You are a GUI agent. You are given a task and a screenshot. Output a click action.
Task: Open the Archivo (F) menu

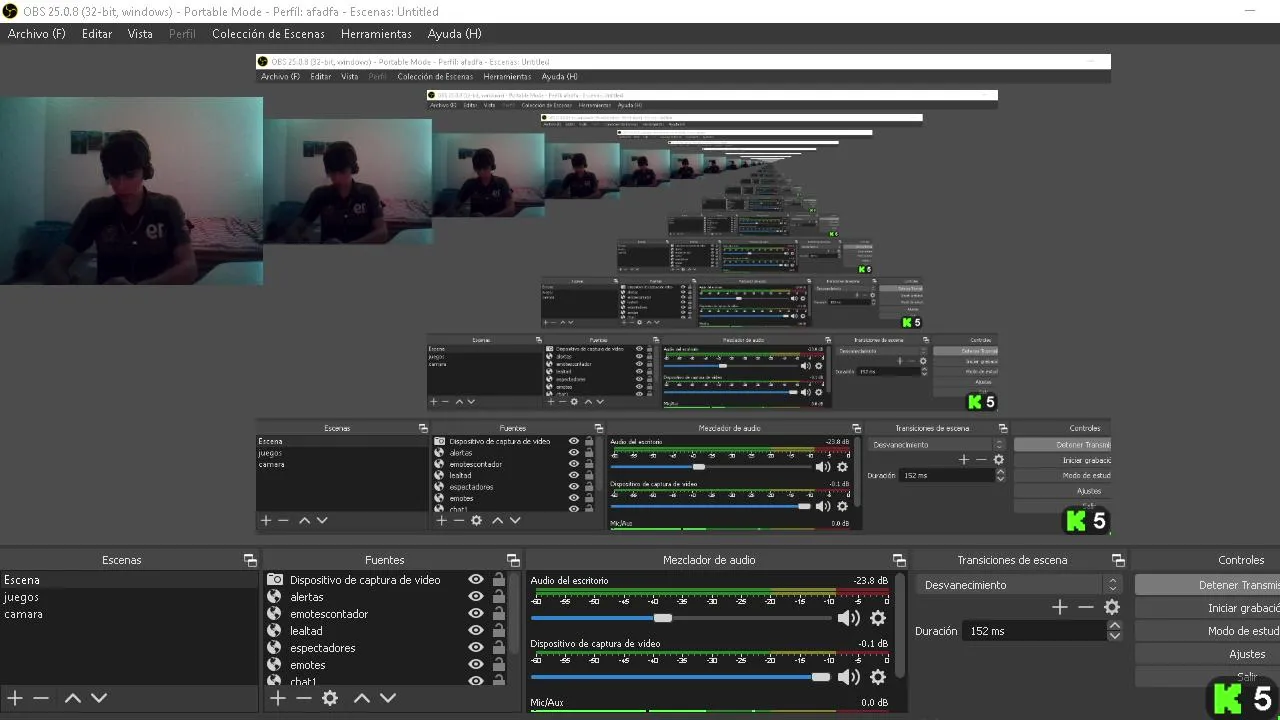tap(37, 33)
